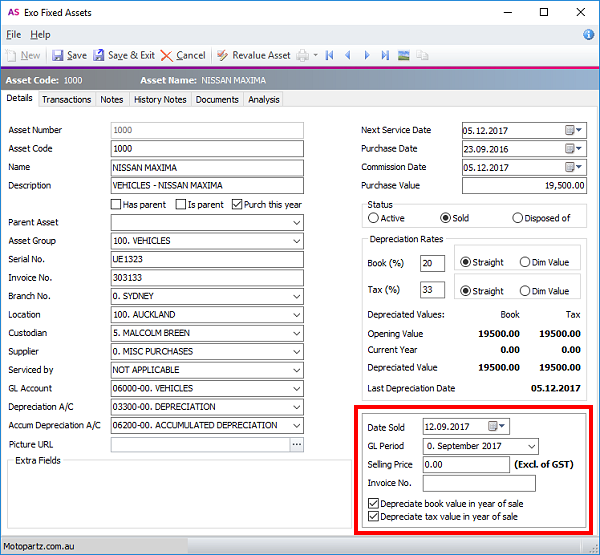
Task: Go to the first asset record
Action: pos(330,56)
